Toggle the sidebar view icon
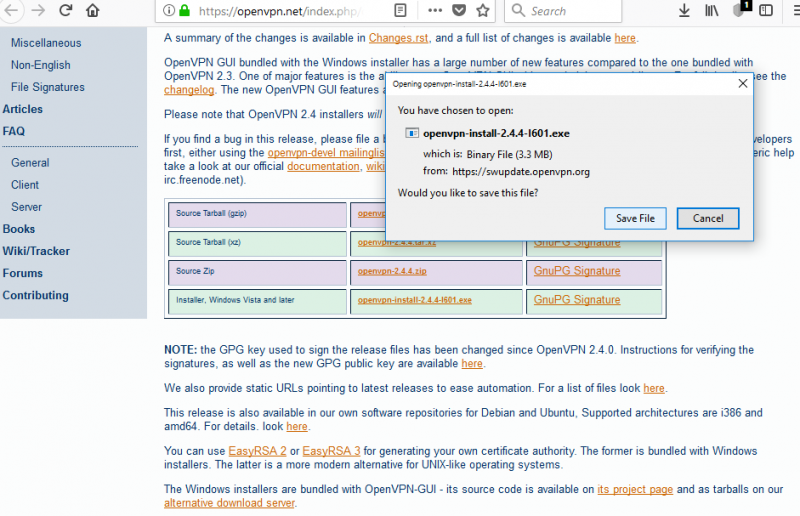 [x=766, y=11]
